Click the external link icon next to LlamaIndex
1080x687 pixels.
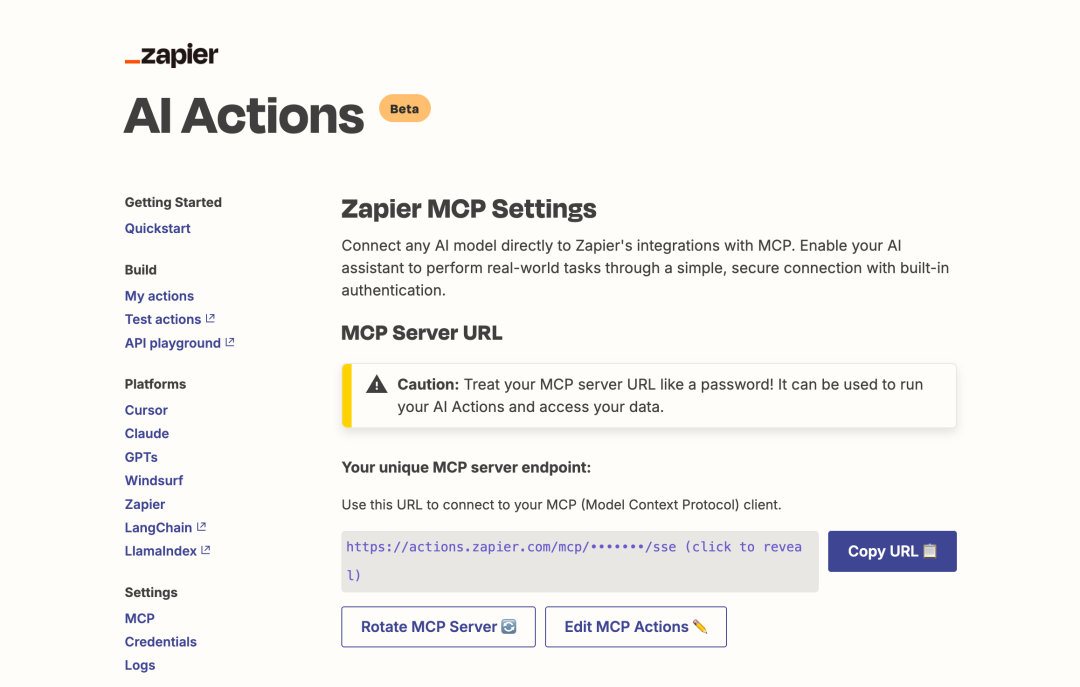(x=205, y=550)
